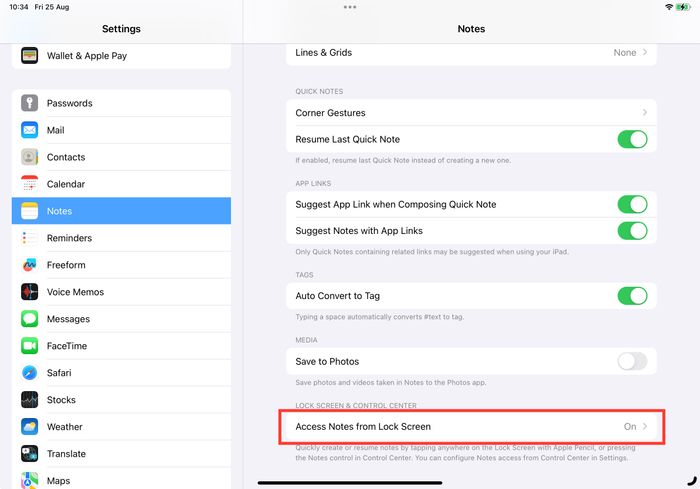Expand Lines & Grids options
Viewport: 700px width, 489px height.
[x=644, y=52]
